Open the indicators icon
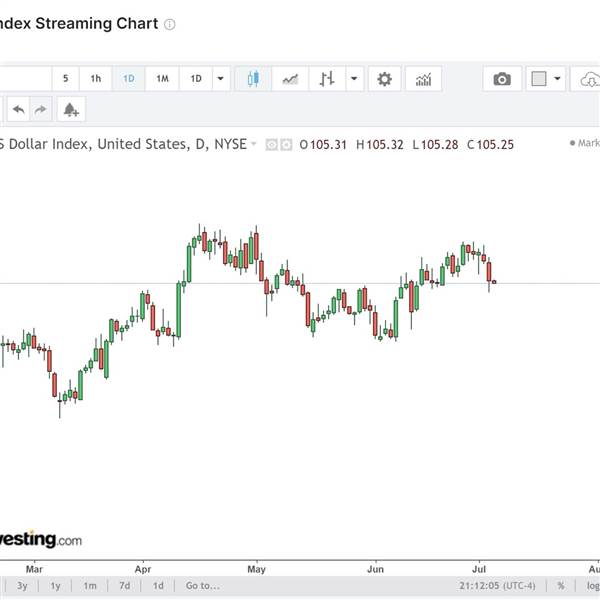 pyautogui.click(x=423, y=79)
